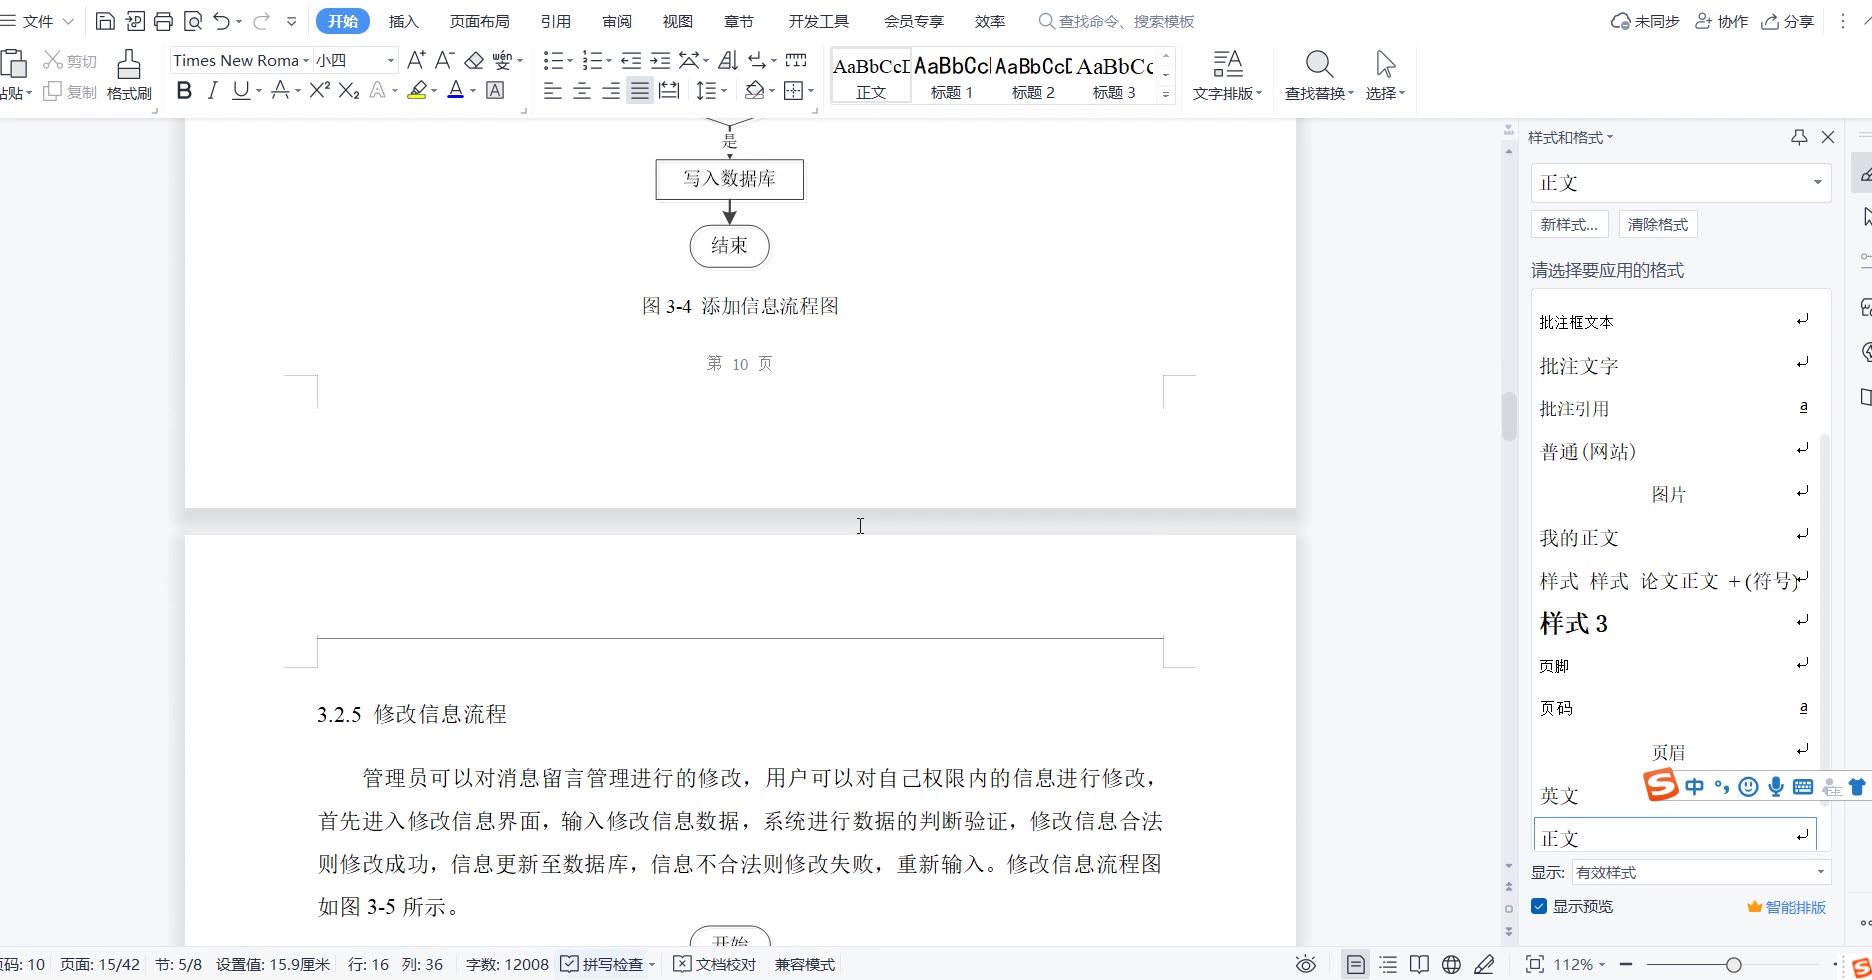Apply superscript formatting

[x=319, y=91]
